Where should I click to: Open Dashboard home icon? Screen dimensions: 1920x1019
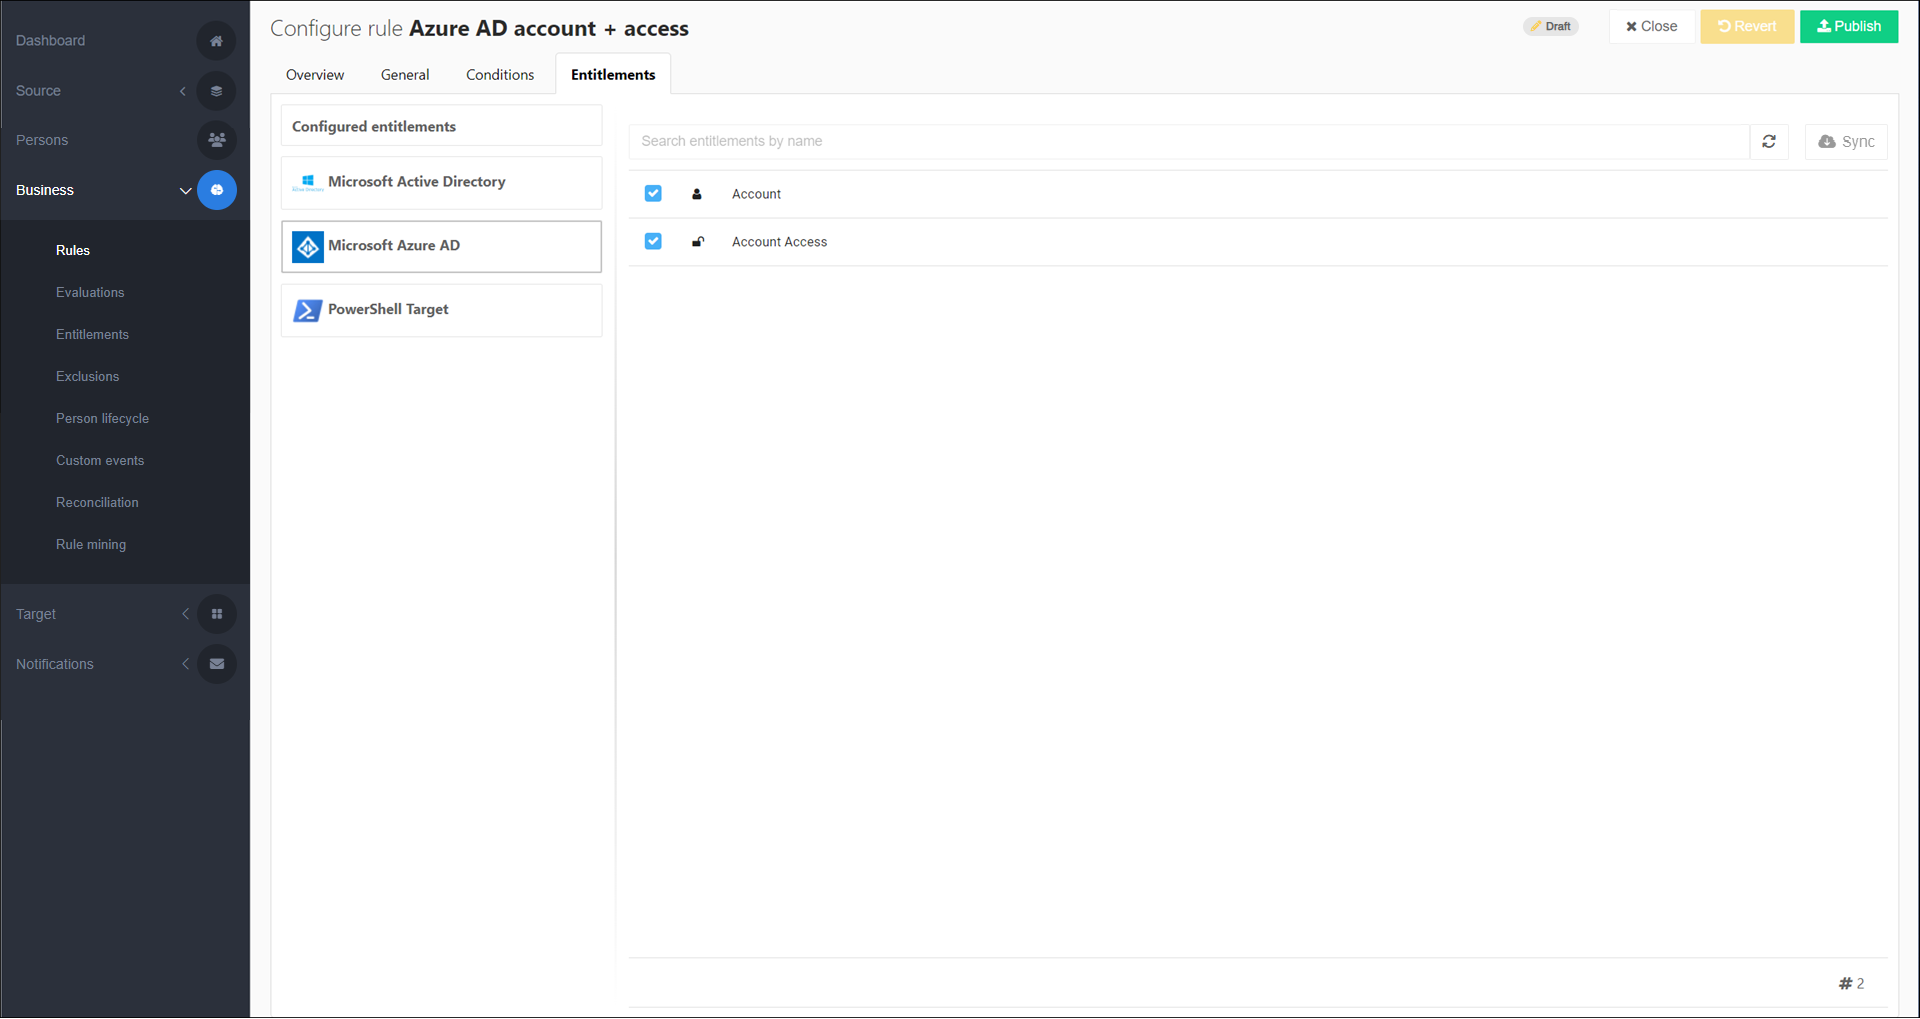216,41
